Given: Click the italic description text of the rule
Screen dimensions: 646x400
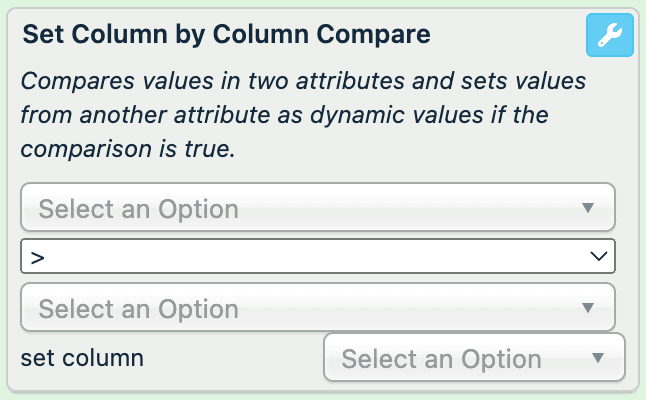Looking at the screenshot, I should click(285, 114).
